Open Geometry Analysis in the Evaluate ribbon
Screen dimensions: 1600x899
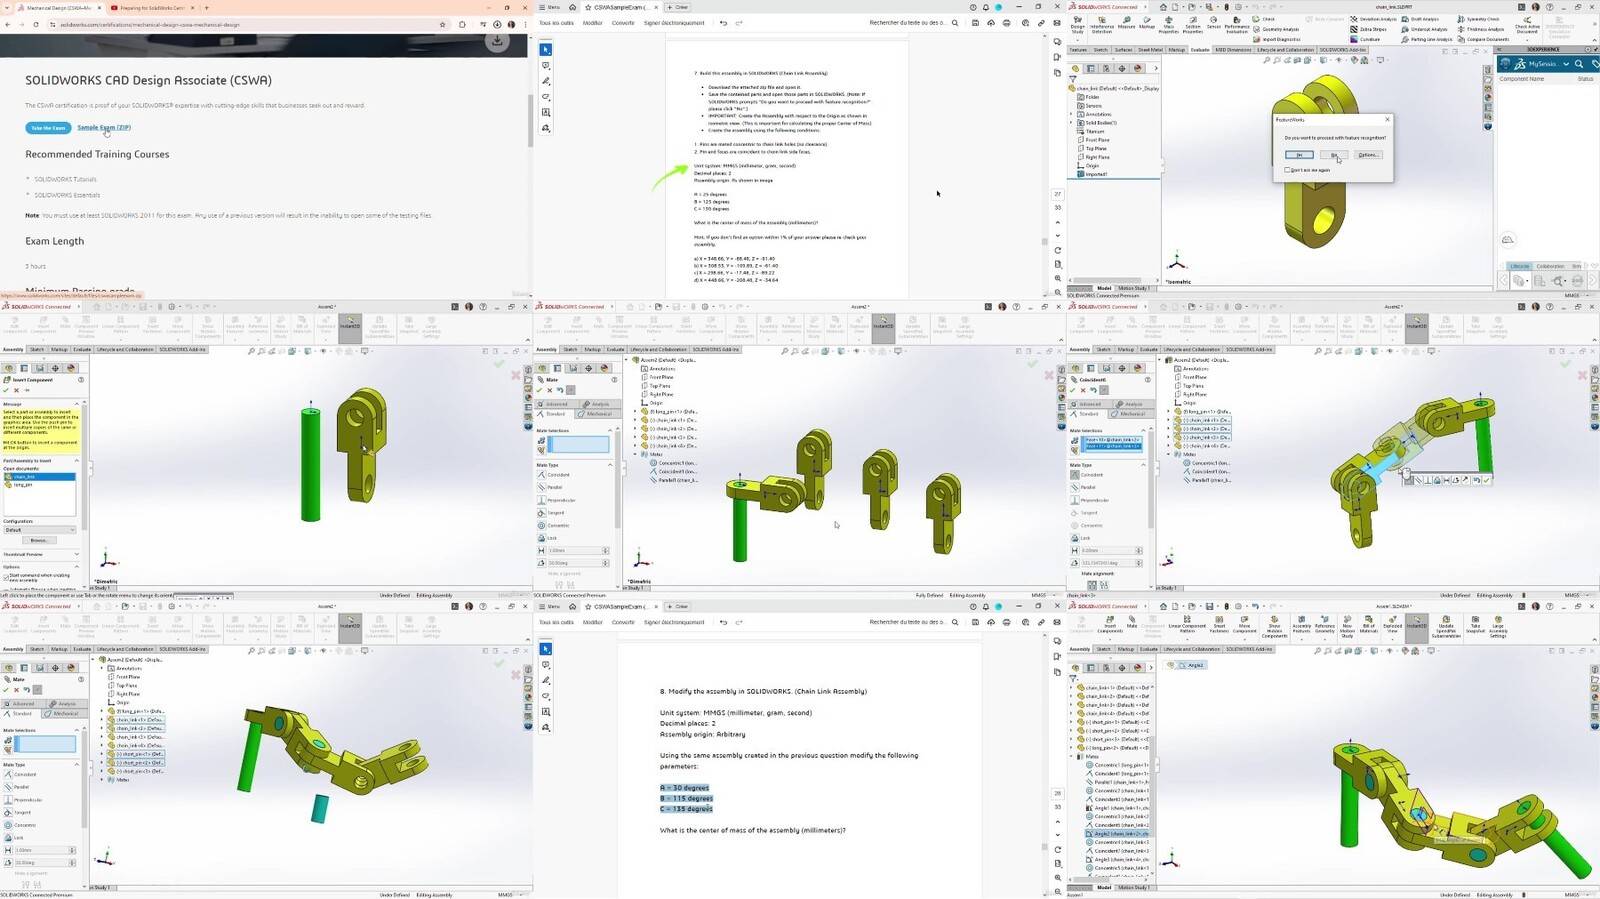(1276, 29)
